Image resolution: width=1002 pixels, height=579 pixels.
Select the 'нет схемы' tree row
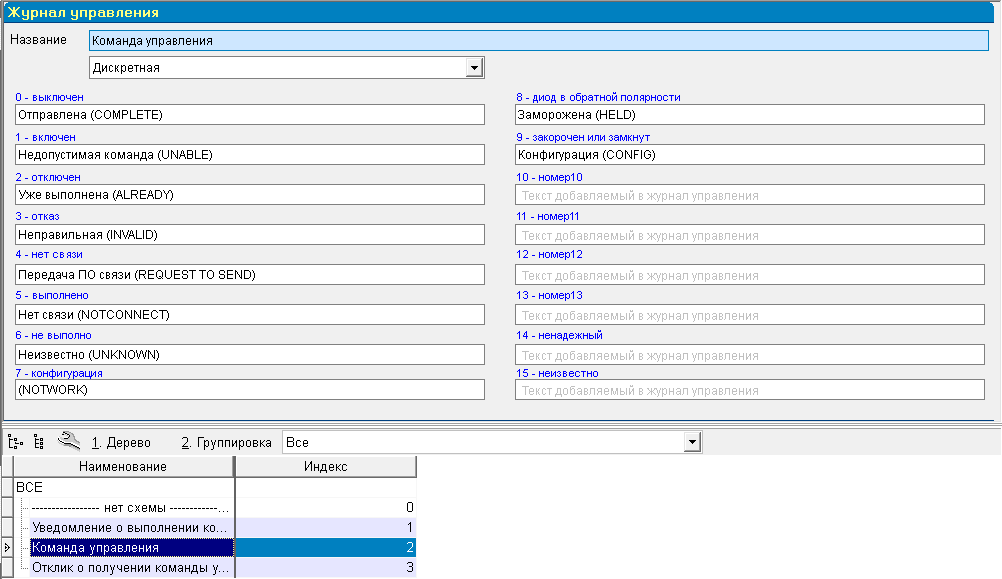click(130, 507)
